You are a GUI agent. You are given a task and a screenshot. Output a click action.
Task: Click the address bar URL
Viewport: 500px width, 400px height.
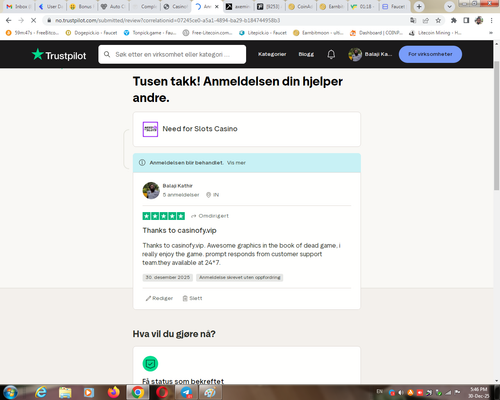tap(168, 20)
